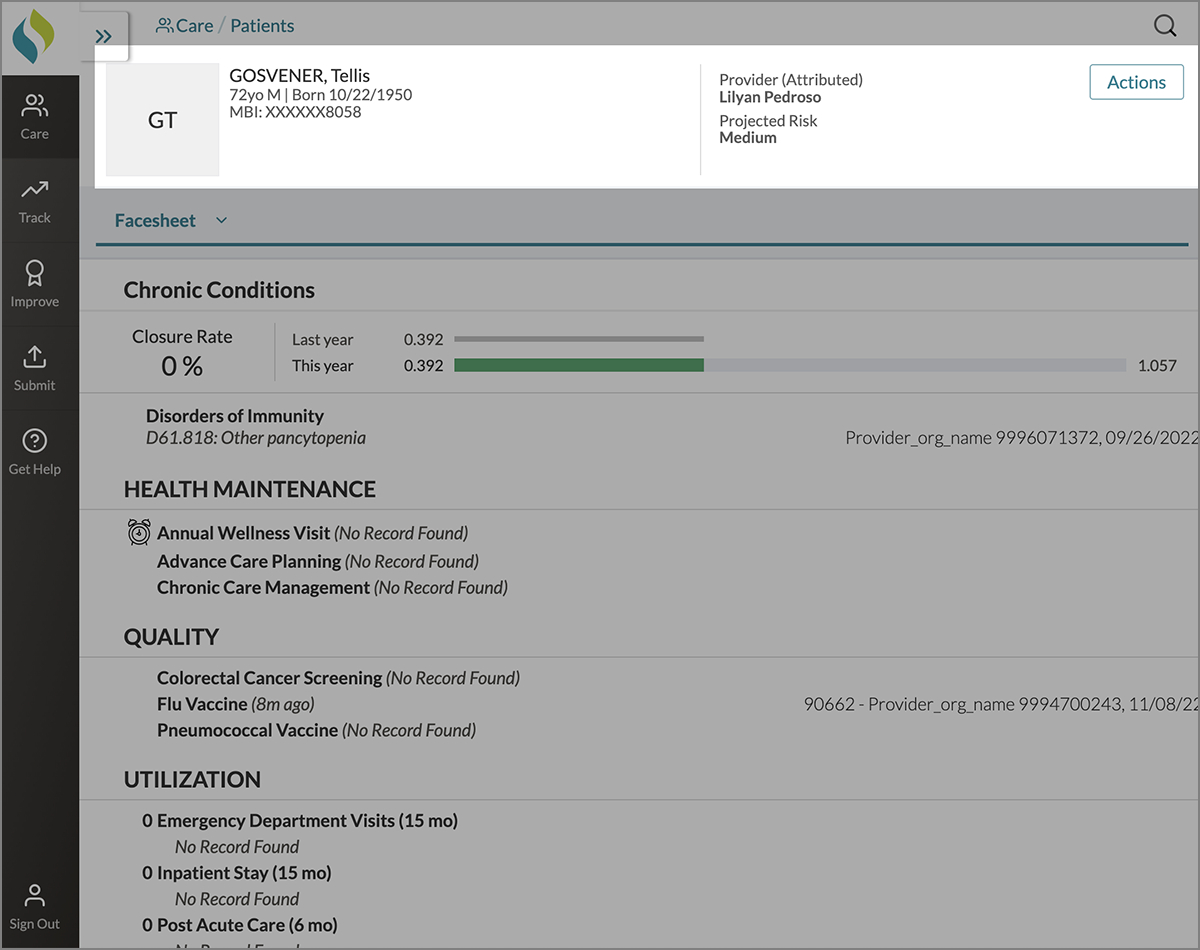Click the green leaf app logo

point(34,37)
